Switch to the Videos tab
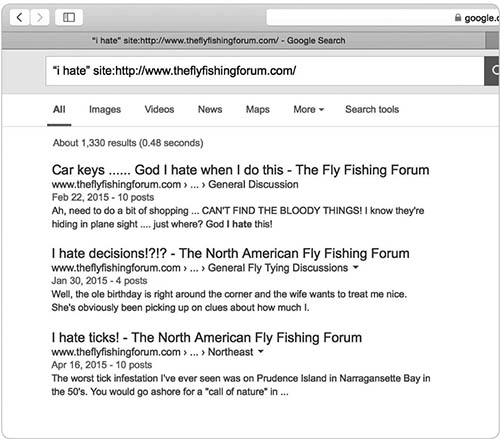 159,109
